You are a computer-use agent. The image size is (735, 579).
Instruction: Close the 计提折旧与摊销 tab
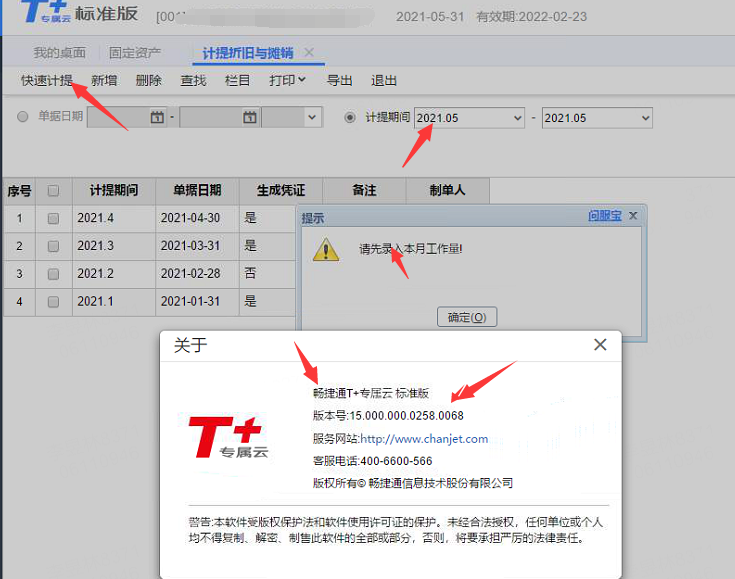(x=309, y=52)
